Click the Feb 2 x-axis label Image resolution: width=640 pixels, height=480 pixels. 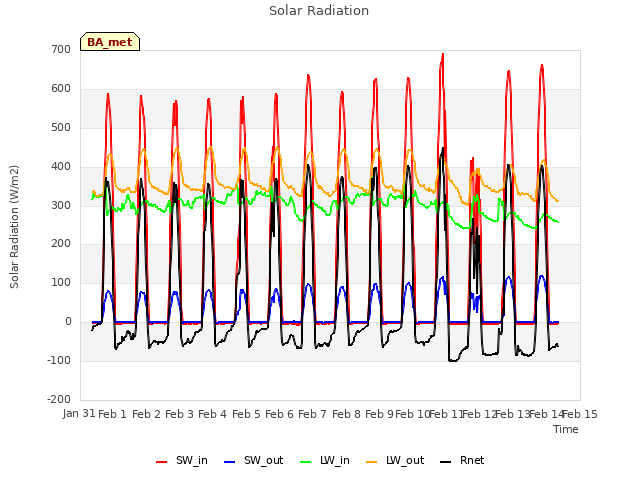[146, 414]
